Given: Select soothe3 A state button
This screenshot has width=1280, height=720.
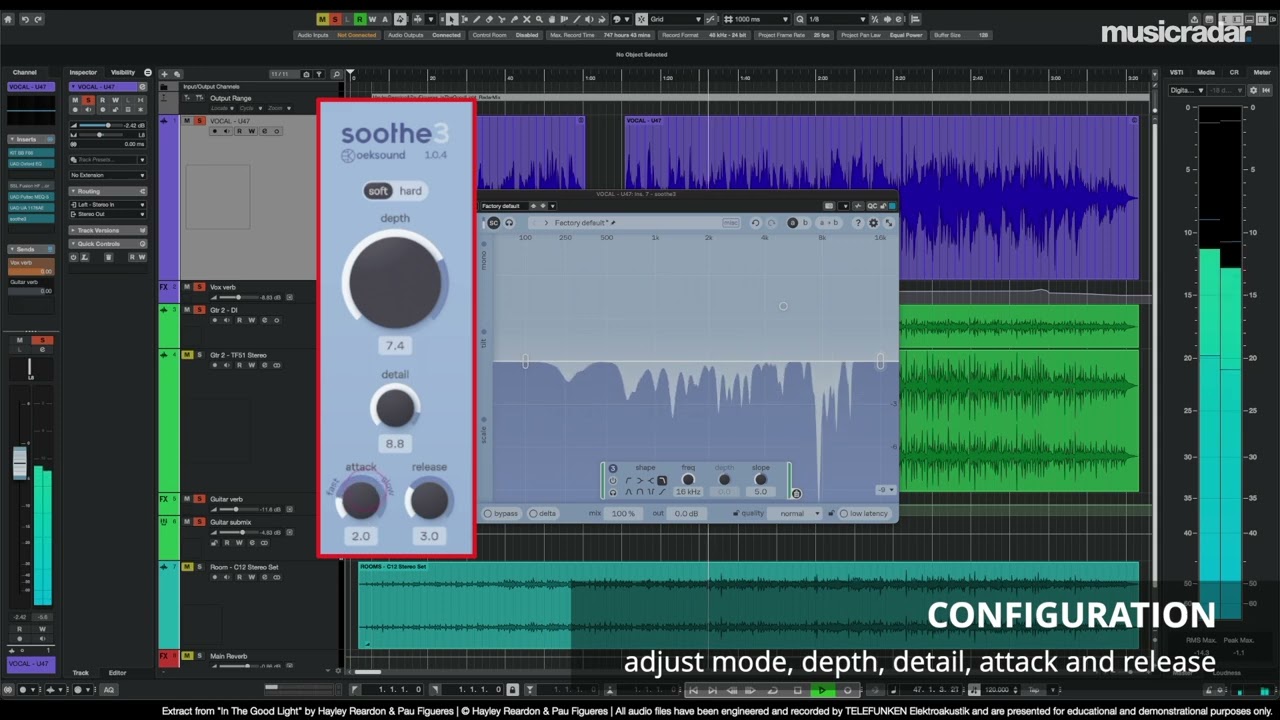Looking at the screenshot, I should [792, 223].
